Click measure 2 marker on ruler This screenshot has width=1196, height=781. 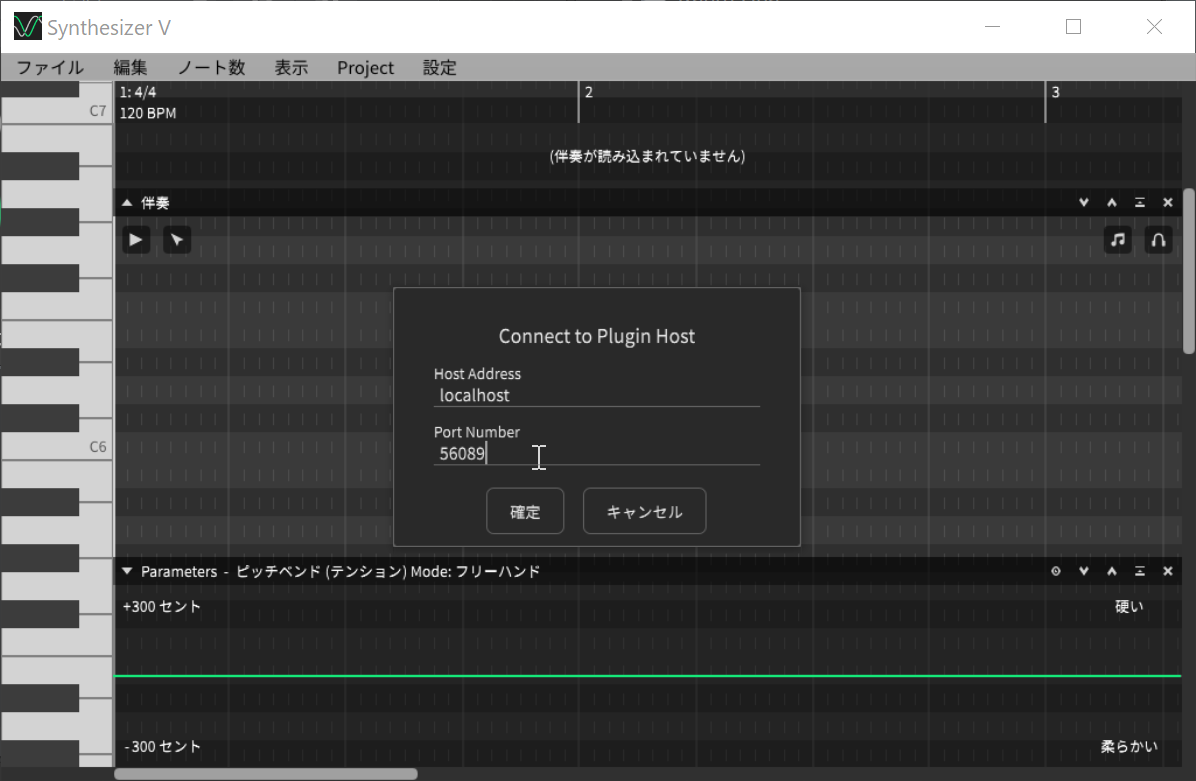588,92
